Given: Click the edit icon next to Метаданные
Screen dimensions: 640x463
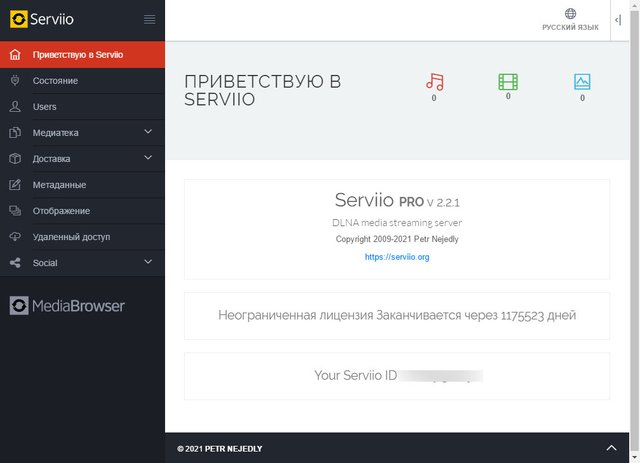Looking at the screenshot, I should coord(15,185).
